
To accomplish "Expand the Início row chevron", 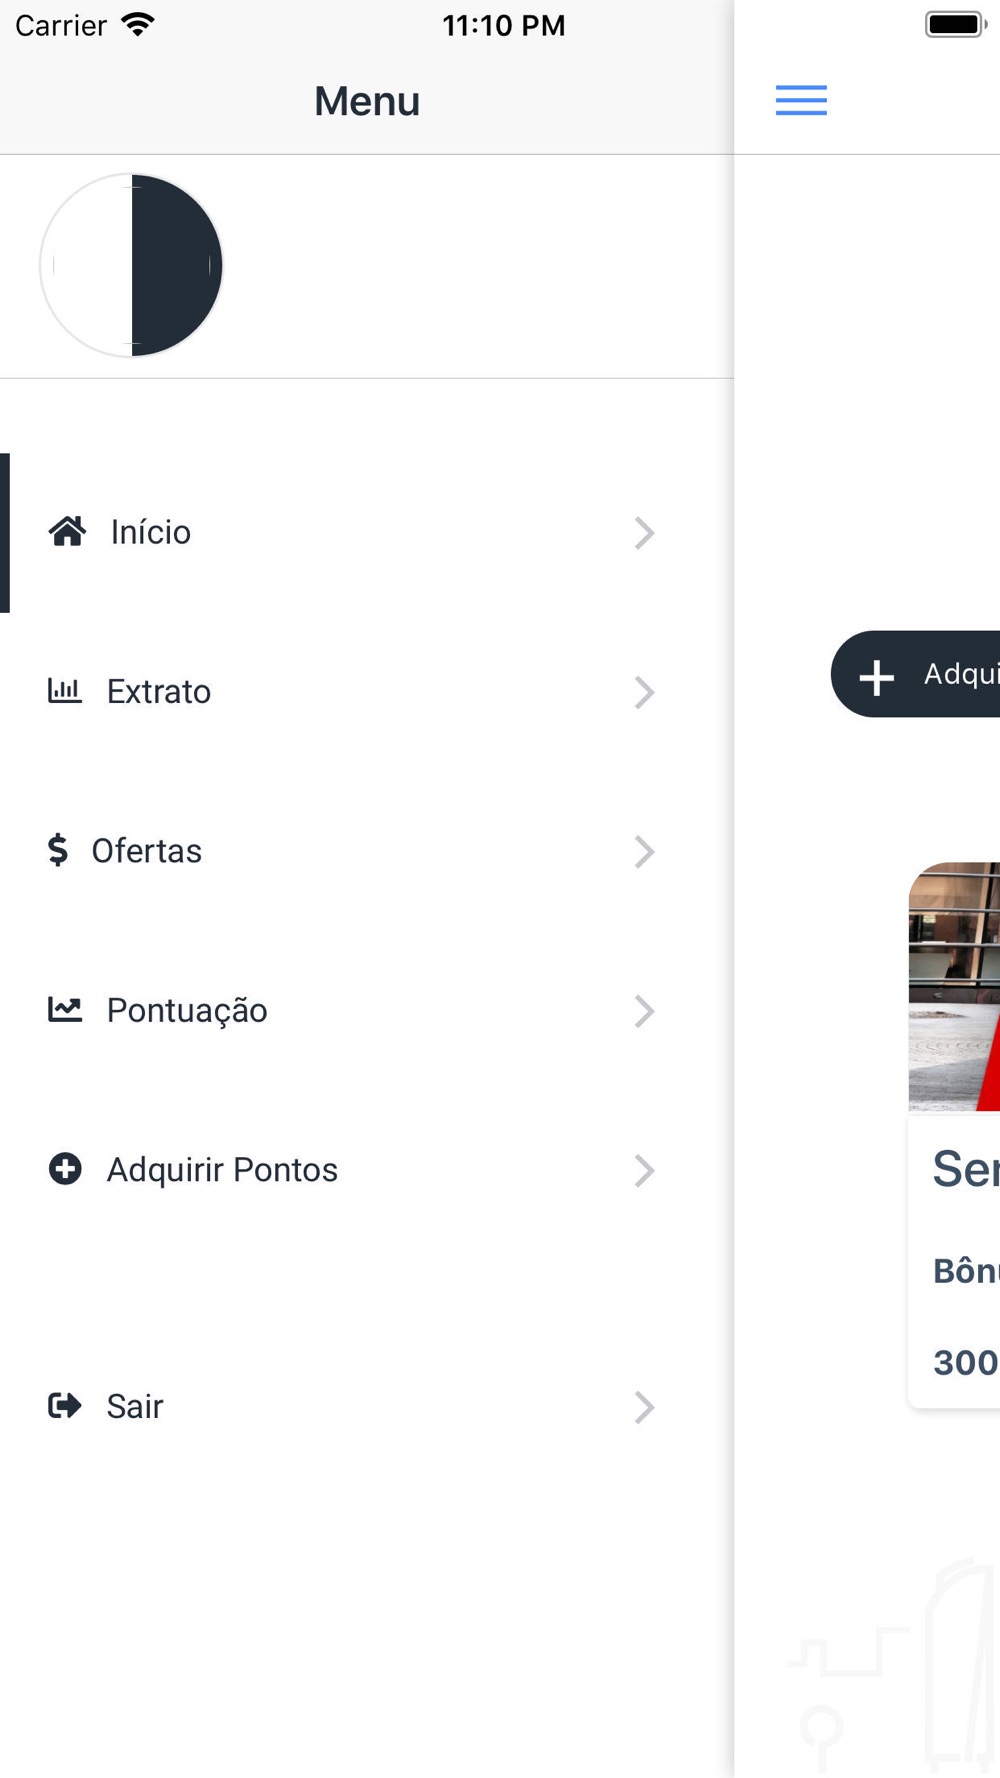I will click(644, 533).
